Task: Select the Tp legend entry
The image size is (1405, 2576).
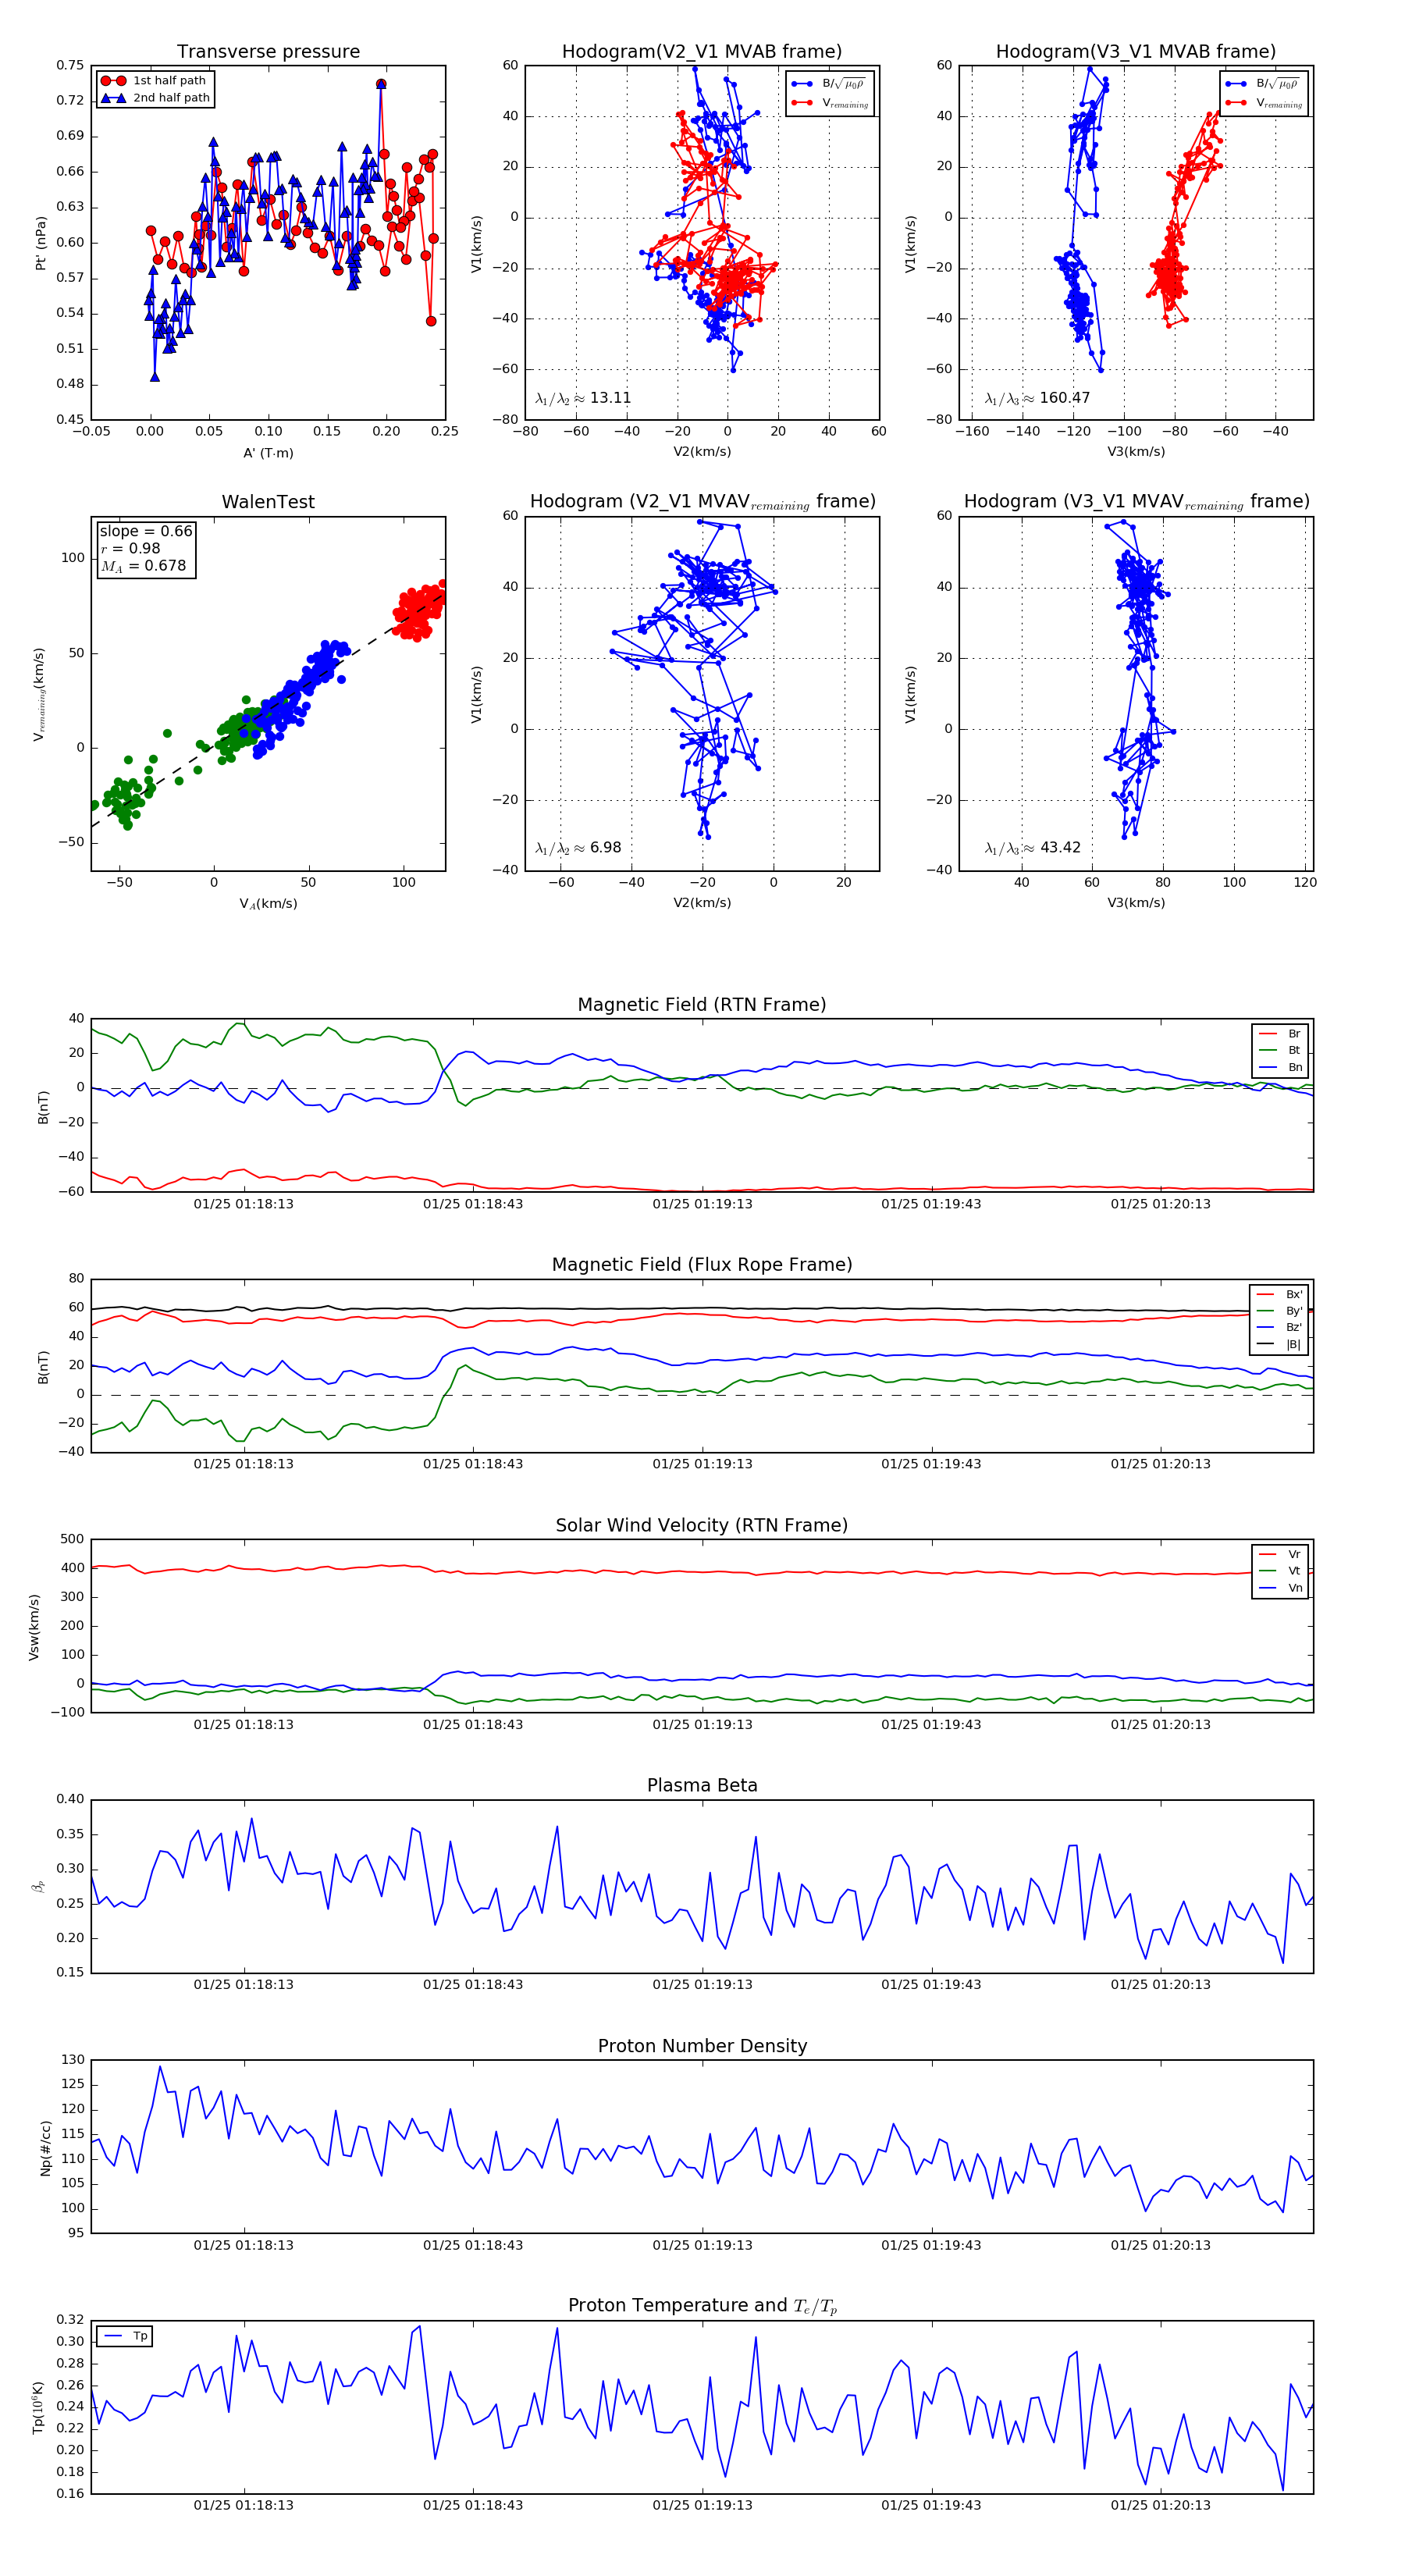Action: (126, 2337)
